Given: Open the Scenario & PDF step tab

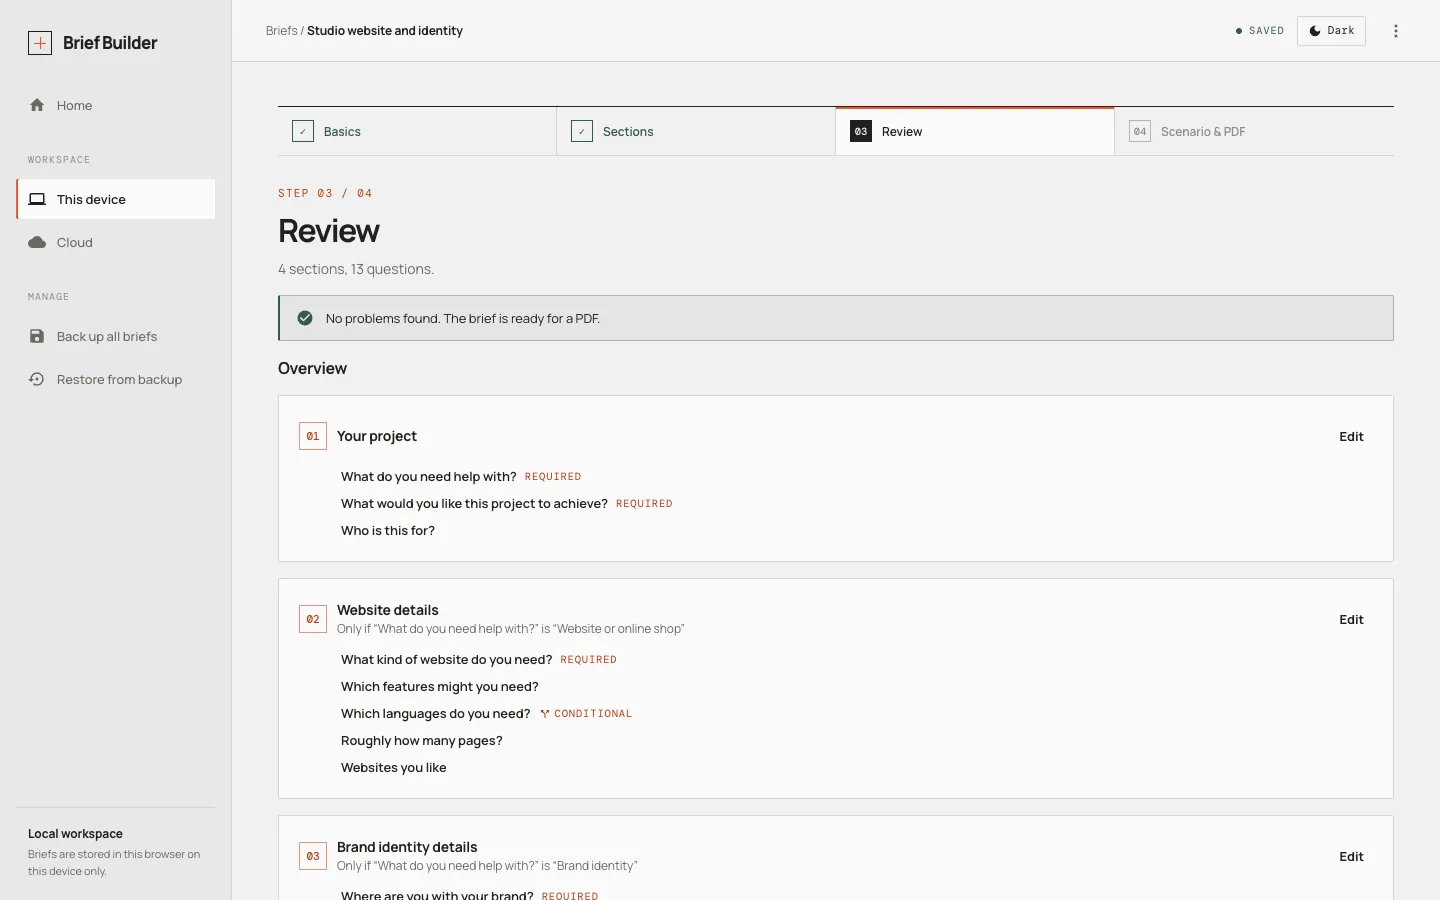Looking at the screenshot, I should coord(1254,131).
